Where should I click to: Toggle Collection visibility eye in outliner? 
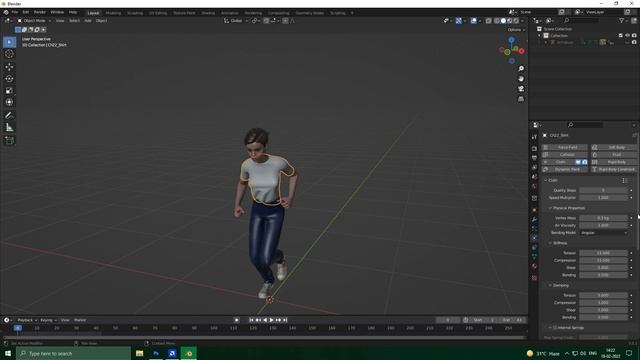click(x=627, y=36)
